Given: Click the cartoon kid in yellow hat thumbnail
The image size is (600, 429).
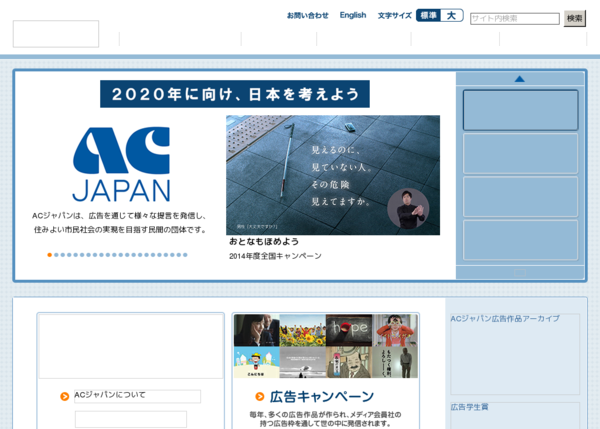Looking at the screenshot, I should pyautogui.click(x=257, y=362).
